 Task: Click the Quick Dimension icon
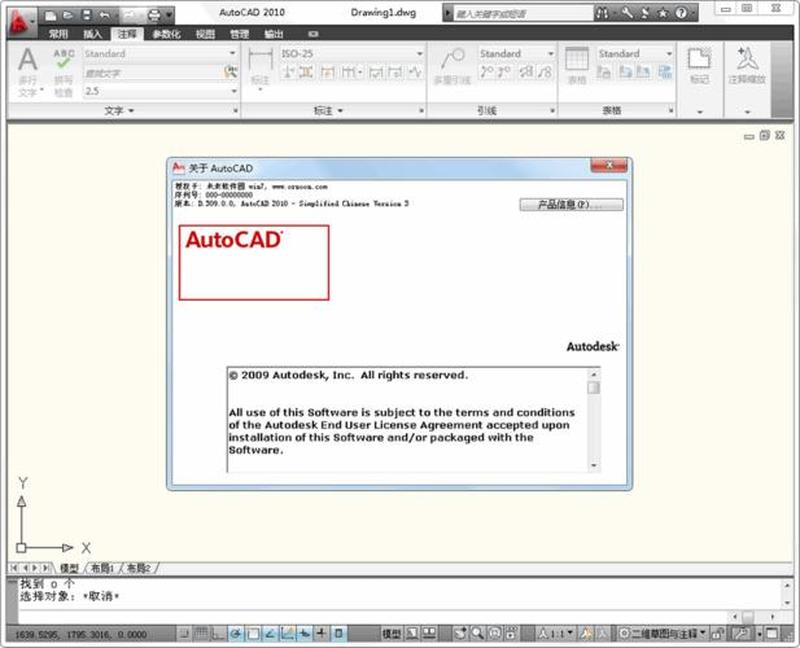(328, 72)
